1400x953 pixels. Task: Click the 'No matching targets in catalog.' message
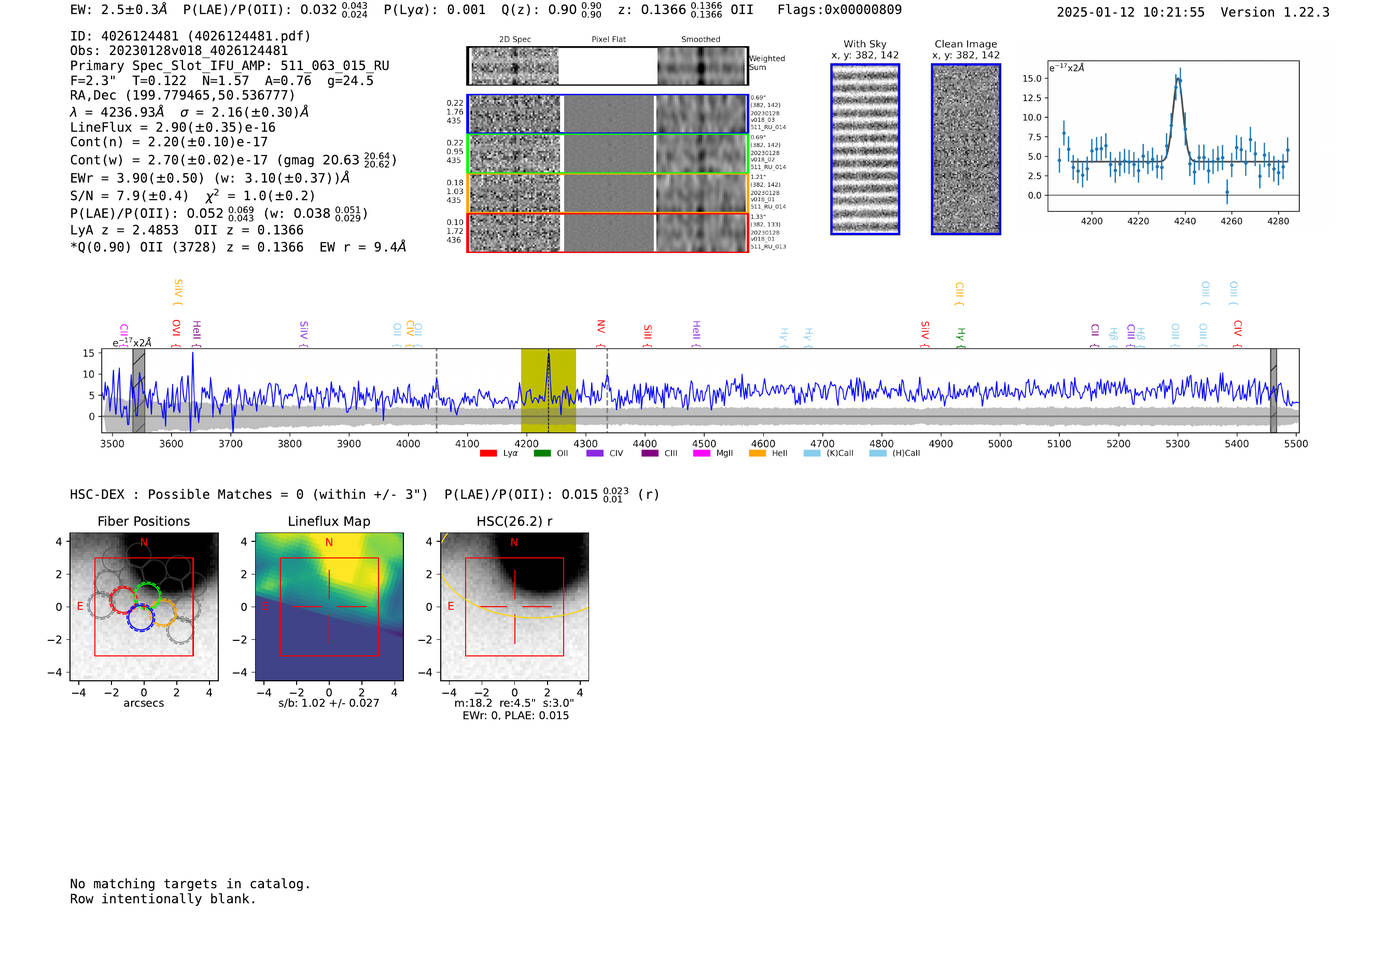(x=190, y=884)
